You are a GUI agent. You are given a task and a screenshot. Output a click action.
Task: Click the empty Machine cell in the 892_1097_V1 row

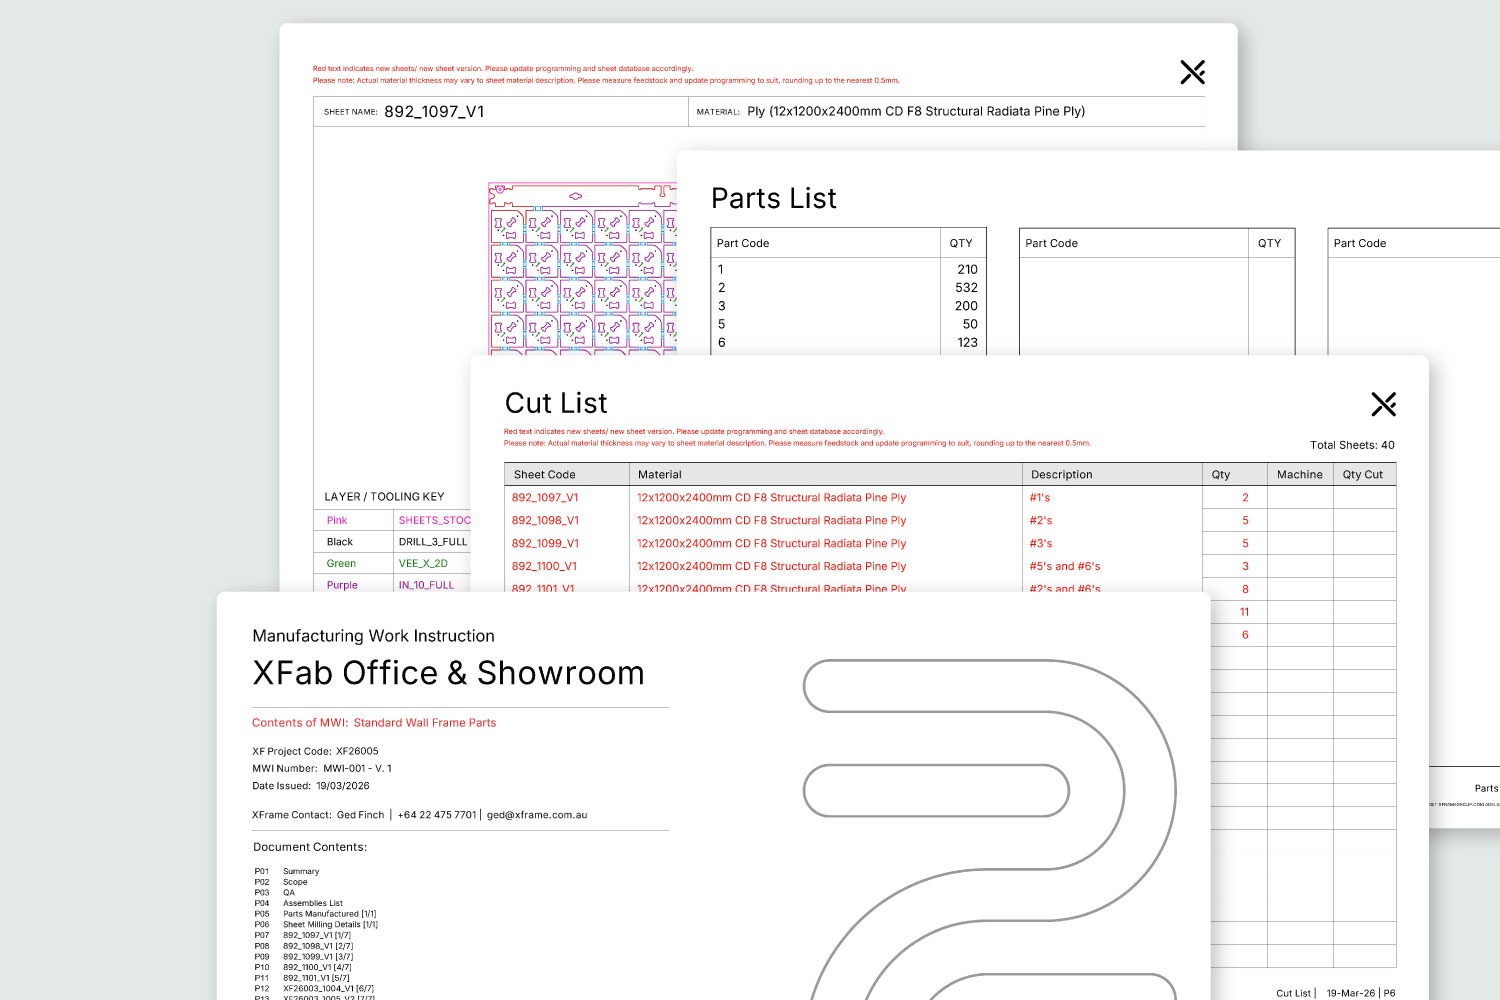1300,498
